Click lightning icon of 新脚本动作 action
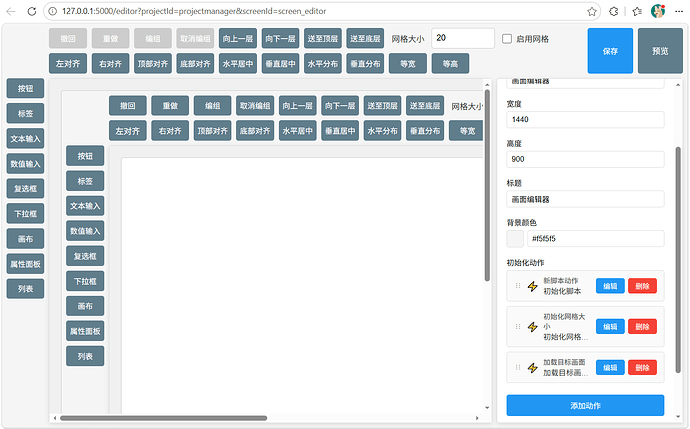690x429 pixels. point(533,286)
